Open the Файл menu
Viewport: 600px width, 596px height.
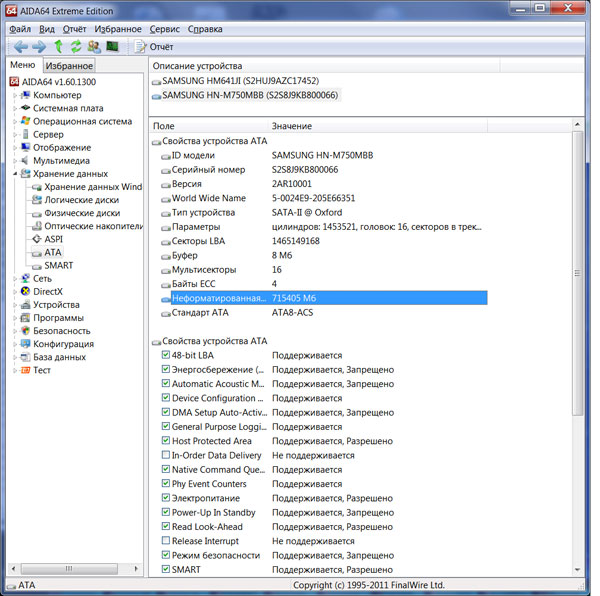[20, 29]
